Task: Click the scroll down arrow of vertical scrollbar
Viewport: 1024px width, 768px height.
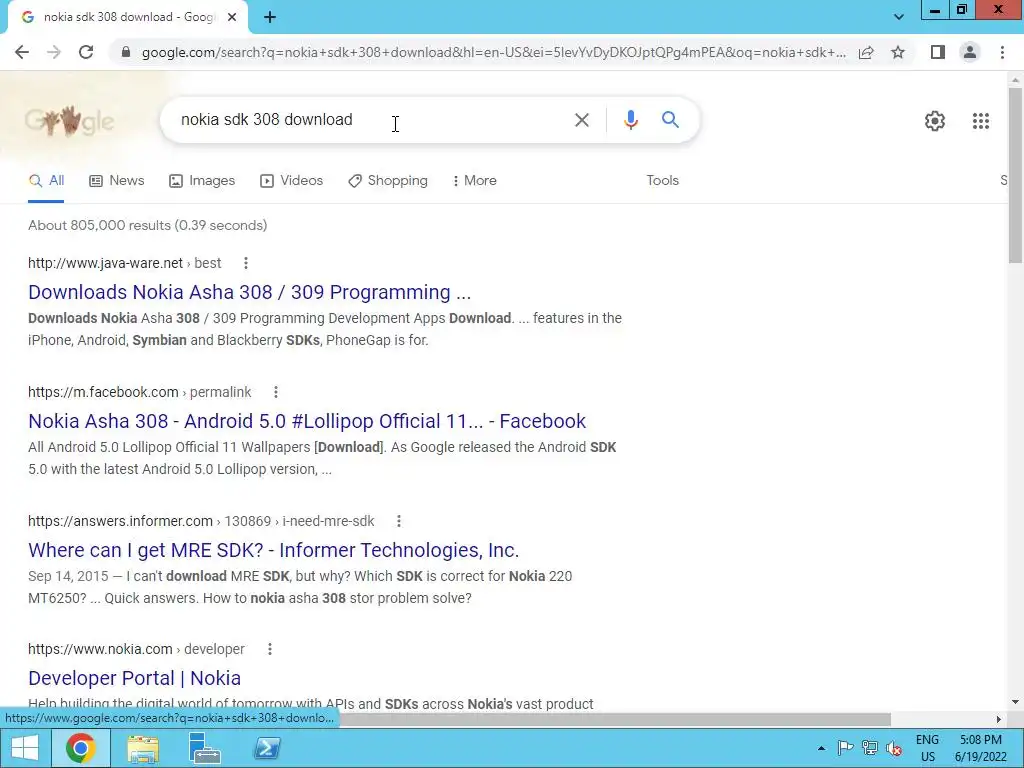Action: pos(1016,702)
